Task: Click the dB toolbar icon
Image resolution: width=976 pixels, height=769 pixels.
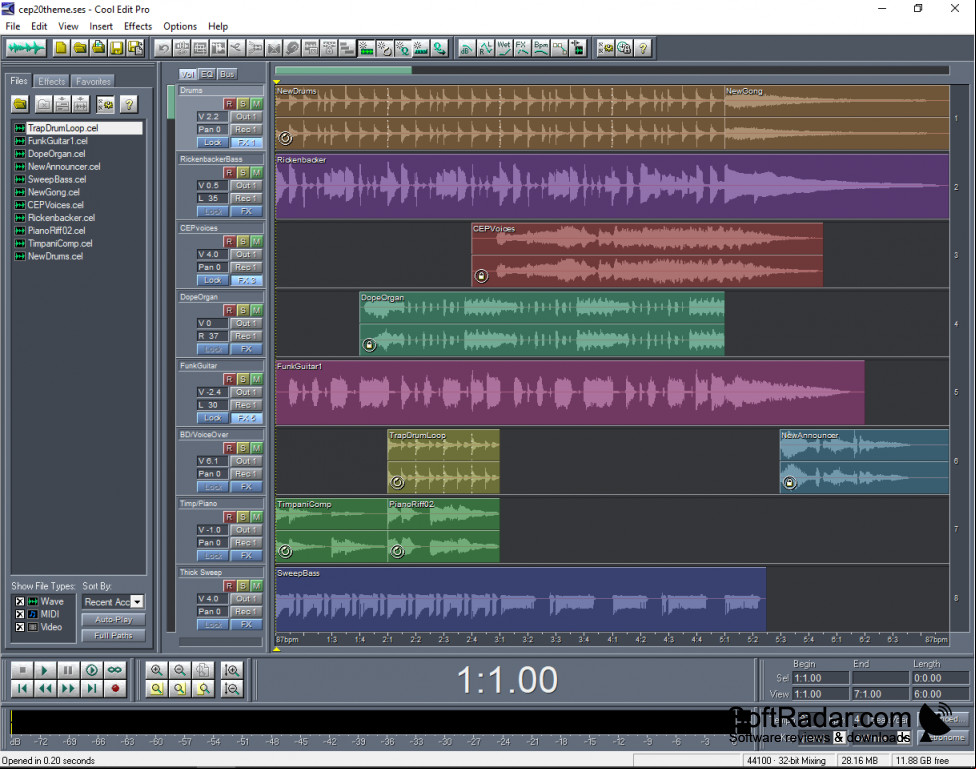Action: [466, 48]
